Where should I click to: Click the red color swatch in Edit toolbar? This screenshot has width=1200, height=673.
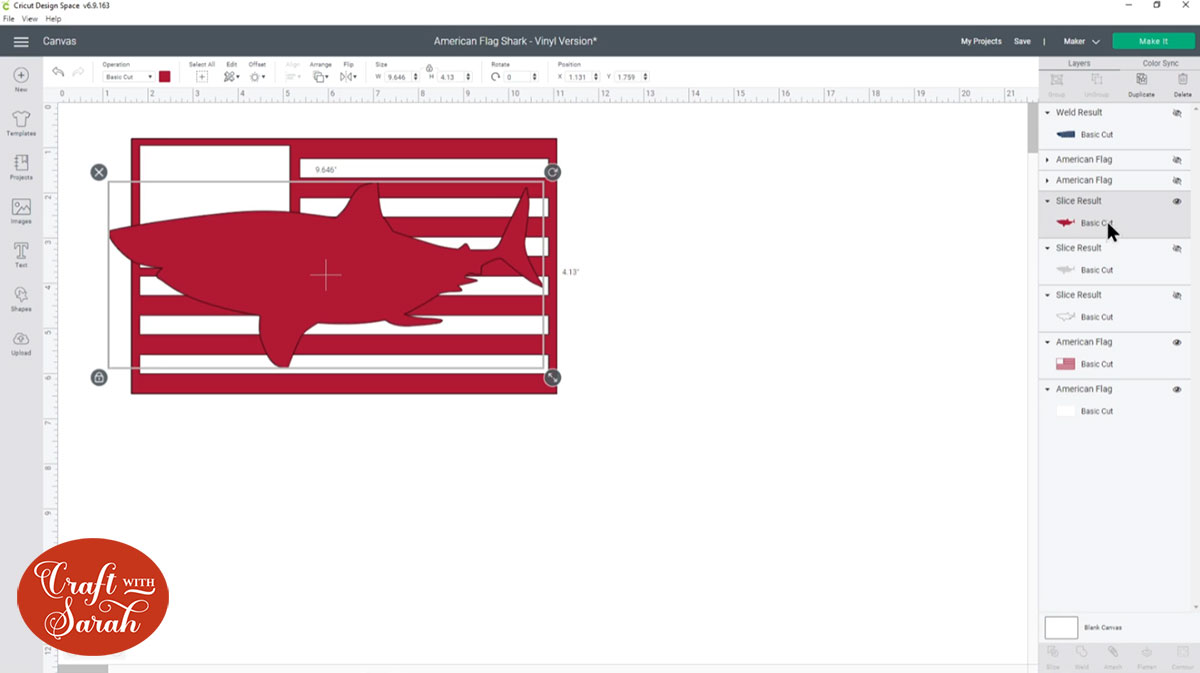[164, 76]
